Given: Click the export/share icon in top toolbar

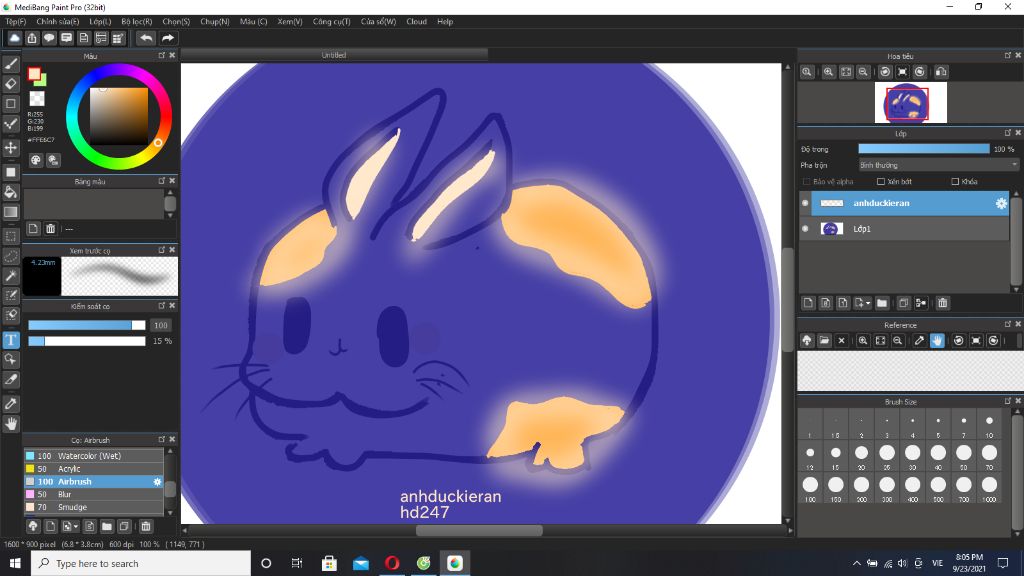Looking at the screenshot, I should pos(32,39).
